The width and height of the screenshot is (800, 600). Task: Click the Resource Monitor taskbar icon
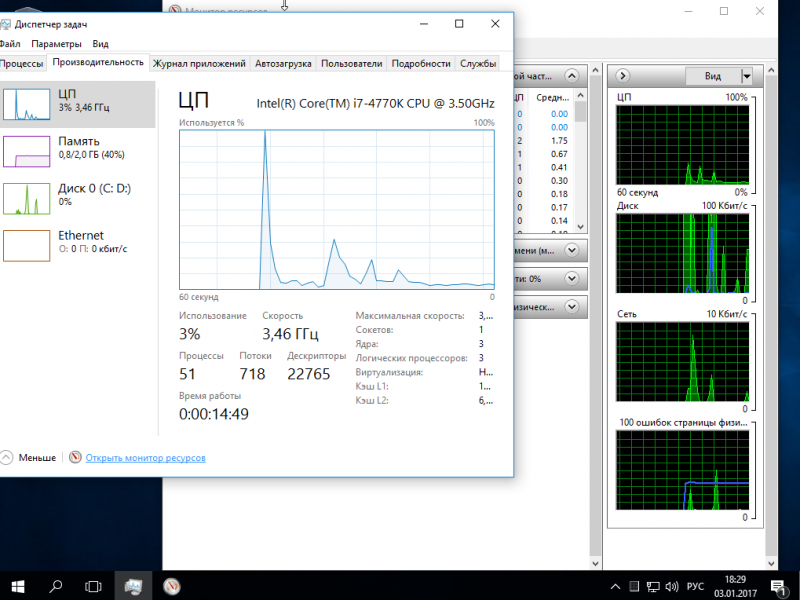[172, 586]
